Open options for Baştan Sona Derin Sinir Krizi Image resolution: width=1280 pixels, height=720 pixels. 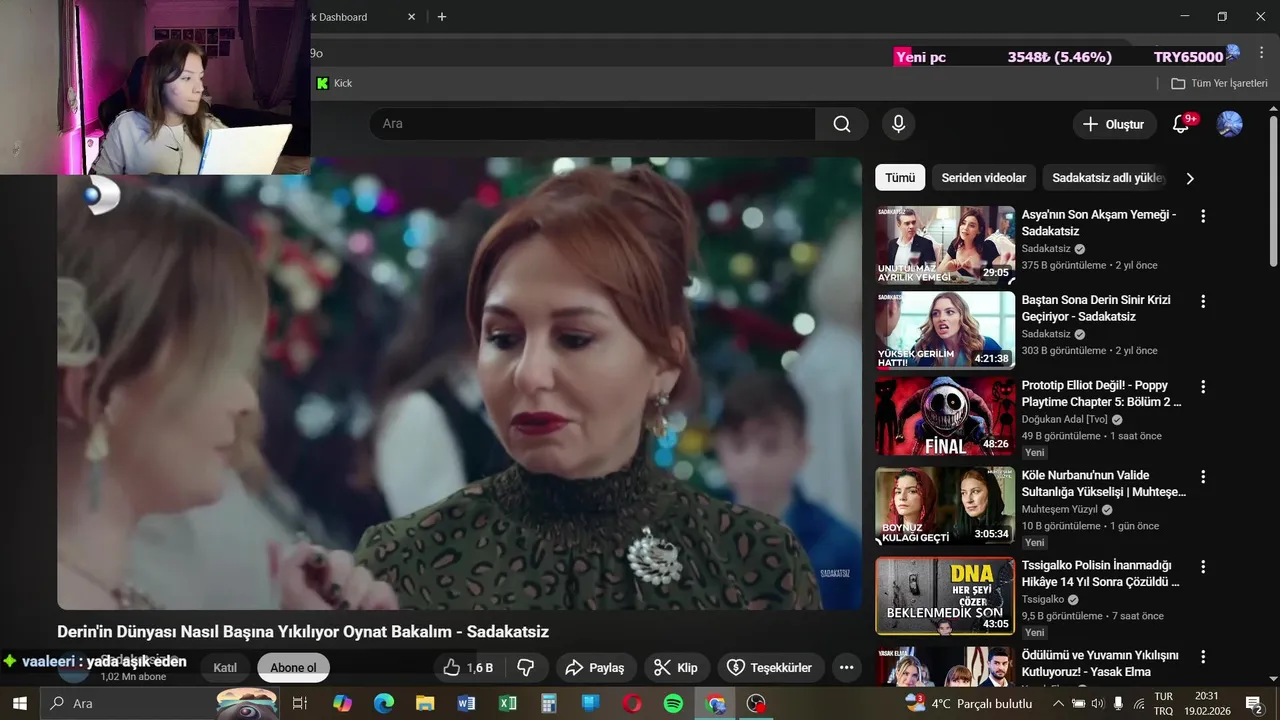tap(1203, 301)
